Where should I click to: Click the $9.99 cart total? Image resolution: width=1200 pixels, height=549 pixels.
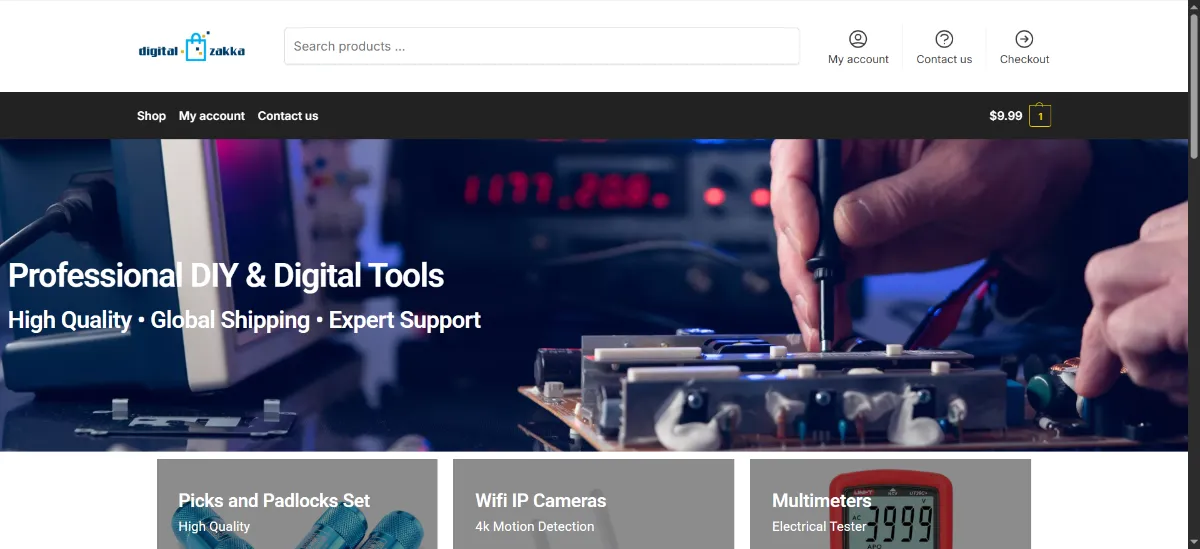(1006, 116)
